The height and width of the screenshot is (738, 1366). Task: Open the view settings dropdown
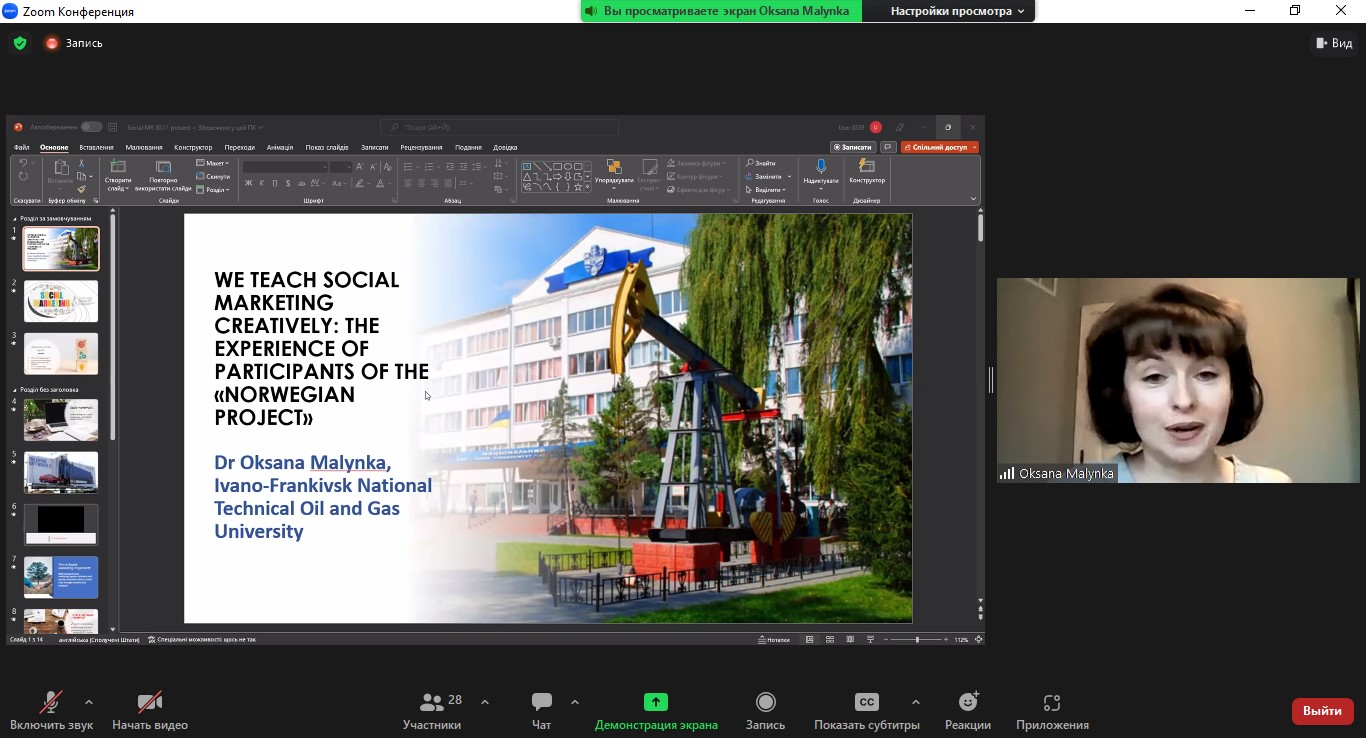click(957, 11)
